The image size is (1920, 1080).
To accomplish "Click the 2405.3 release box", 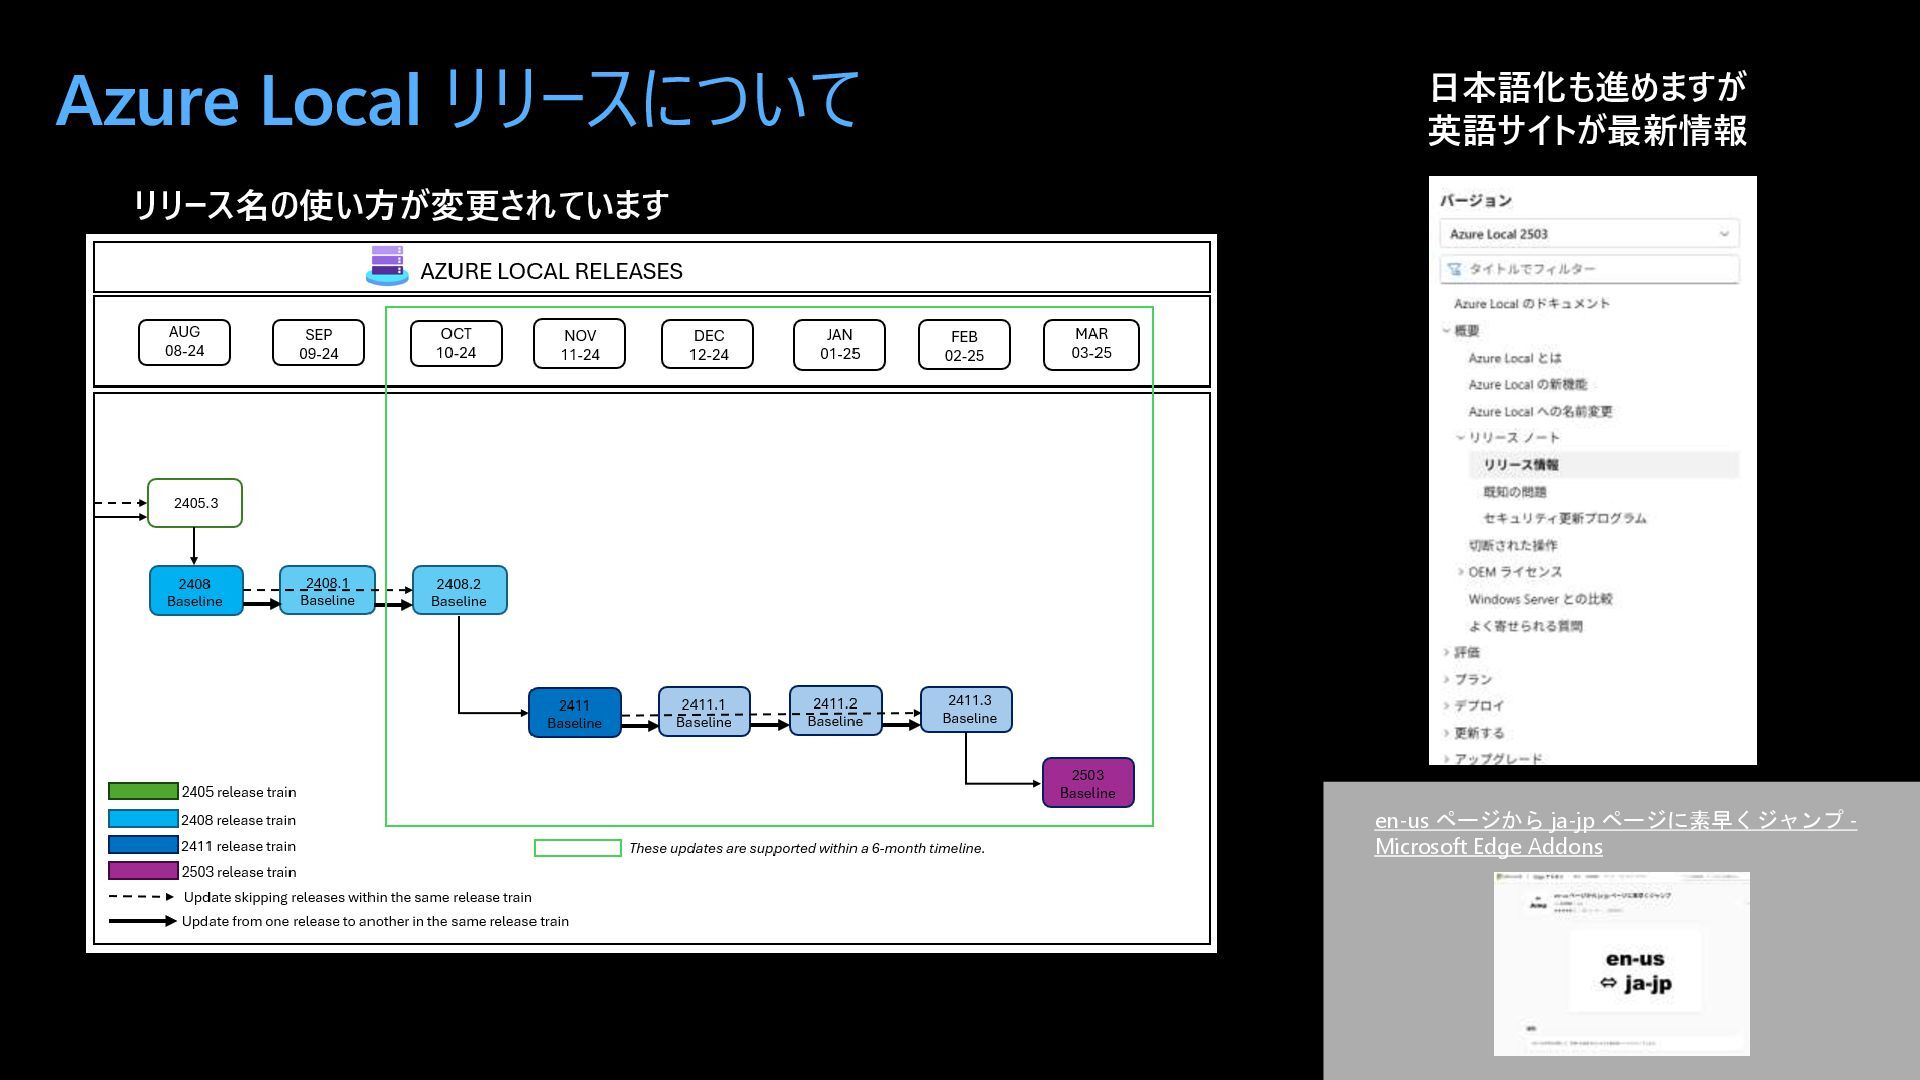I will 195,503.
